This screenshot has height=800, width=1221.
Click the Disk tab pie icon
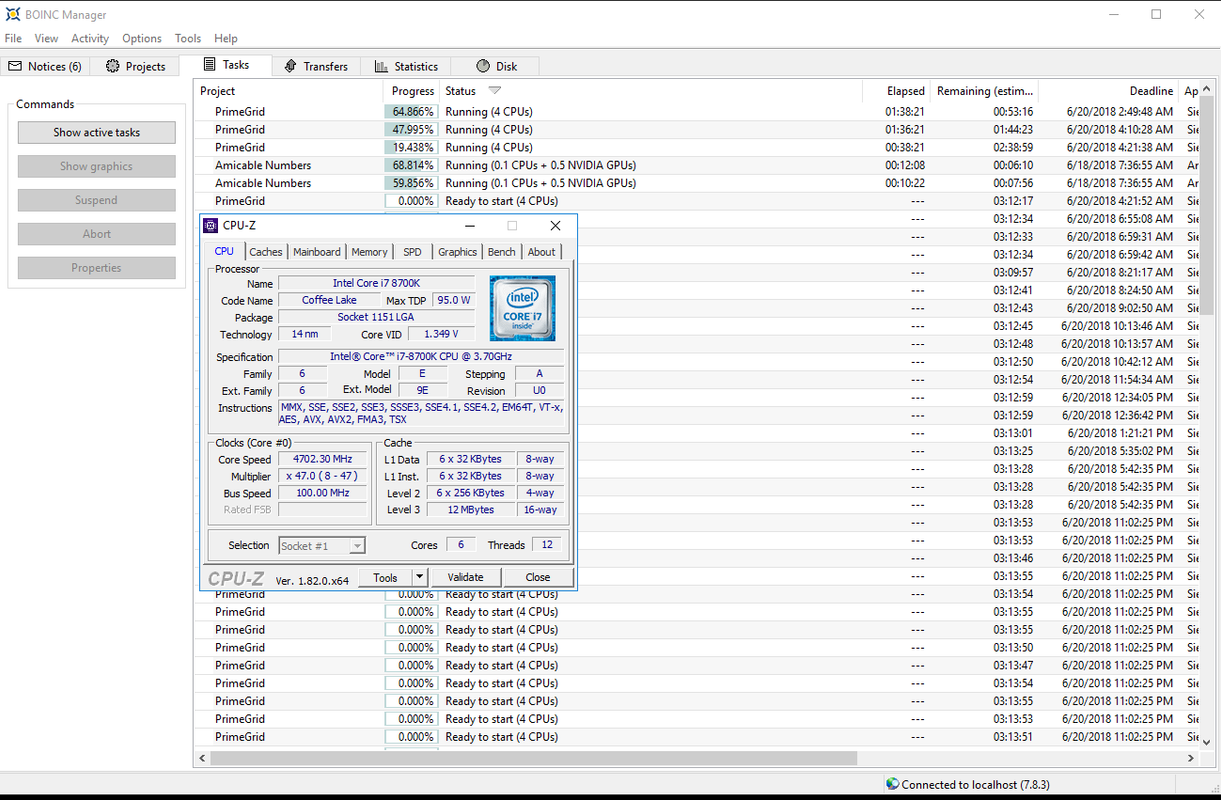point(483,66)
